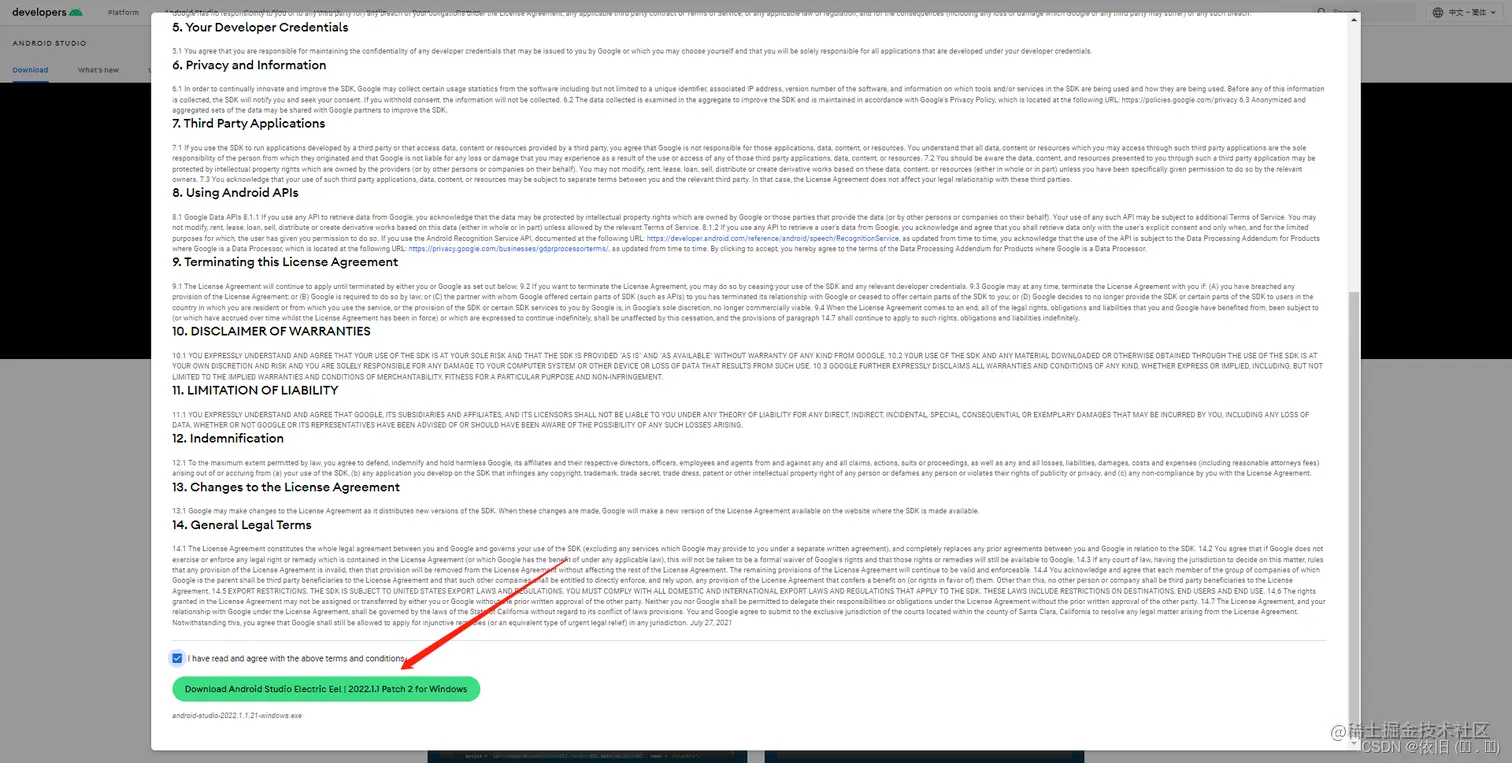Open the gdprprocessorterms privacy link
This screenshot has width=1512, height=763.
pyautogui.click(x=508, y=249)
